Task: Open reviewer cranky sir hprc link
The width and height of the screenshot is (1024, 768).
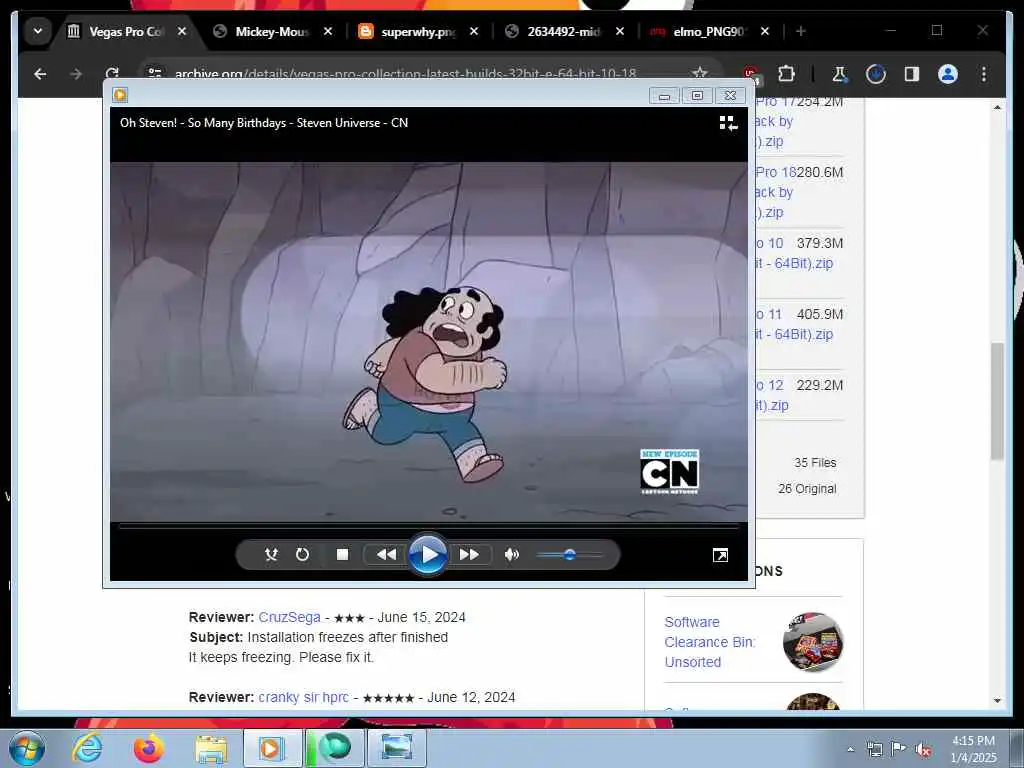Action: 304,697
